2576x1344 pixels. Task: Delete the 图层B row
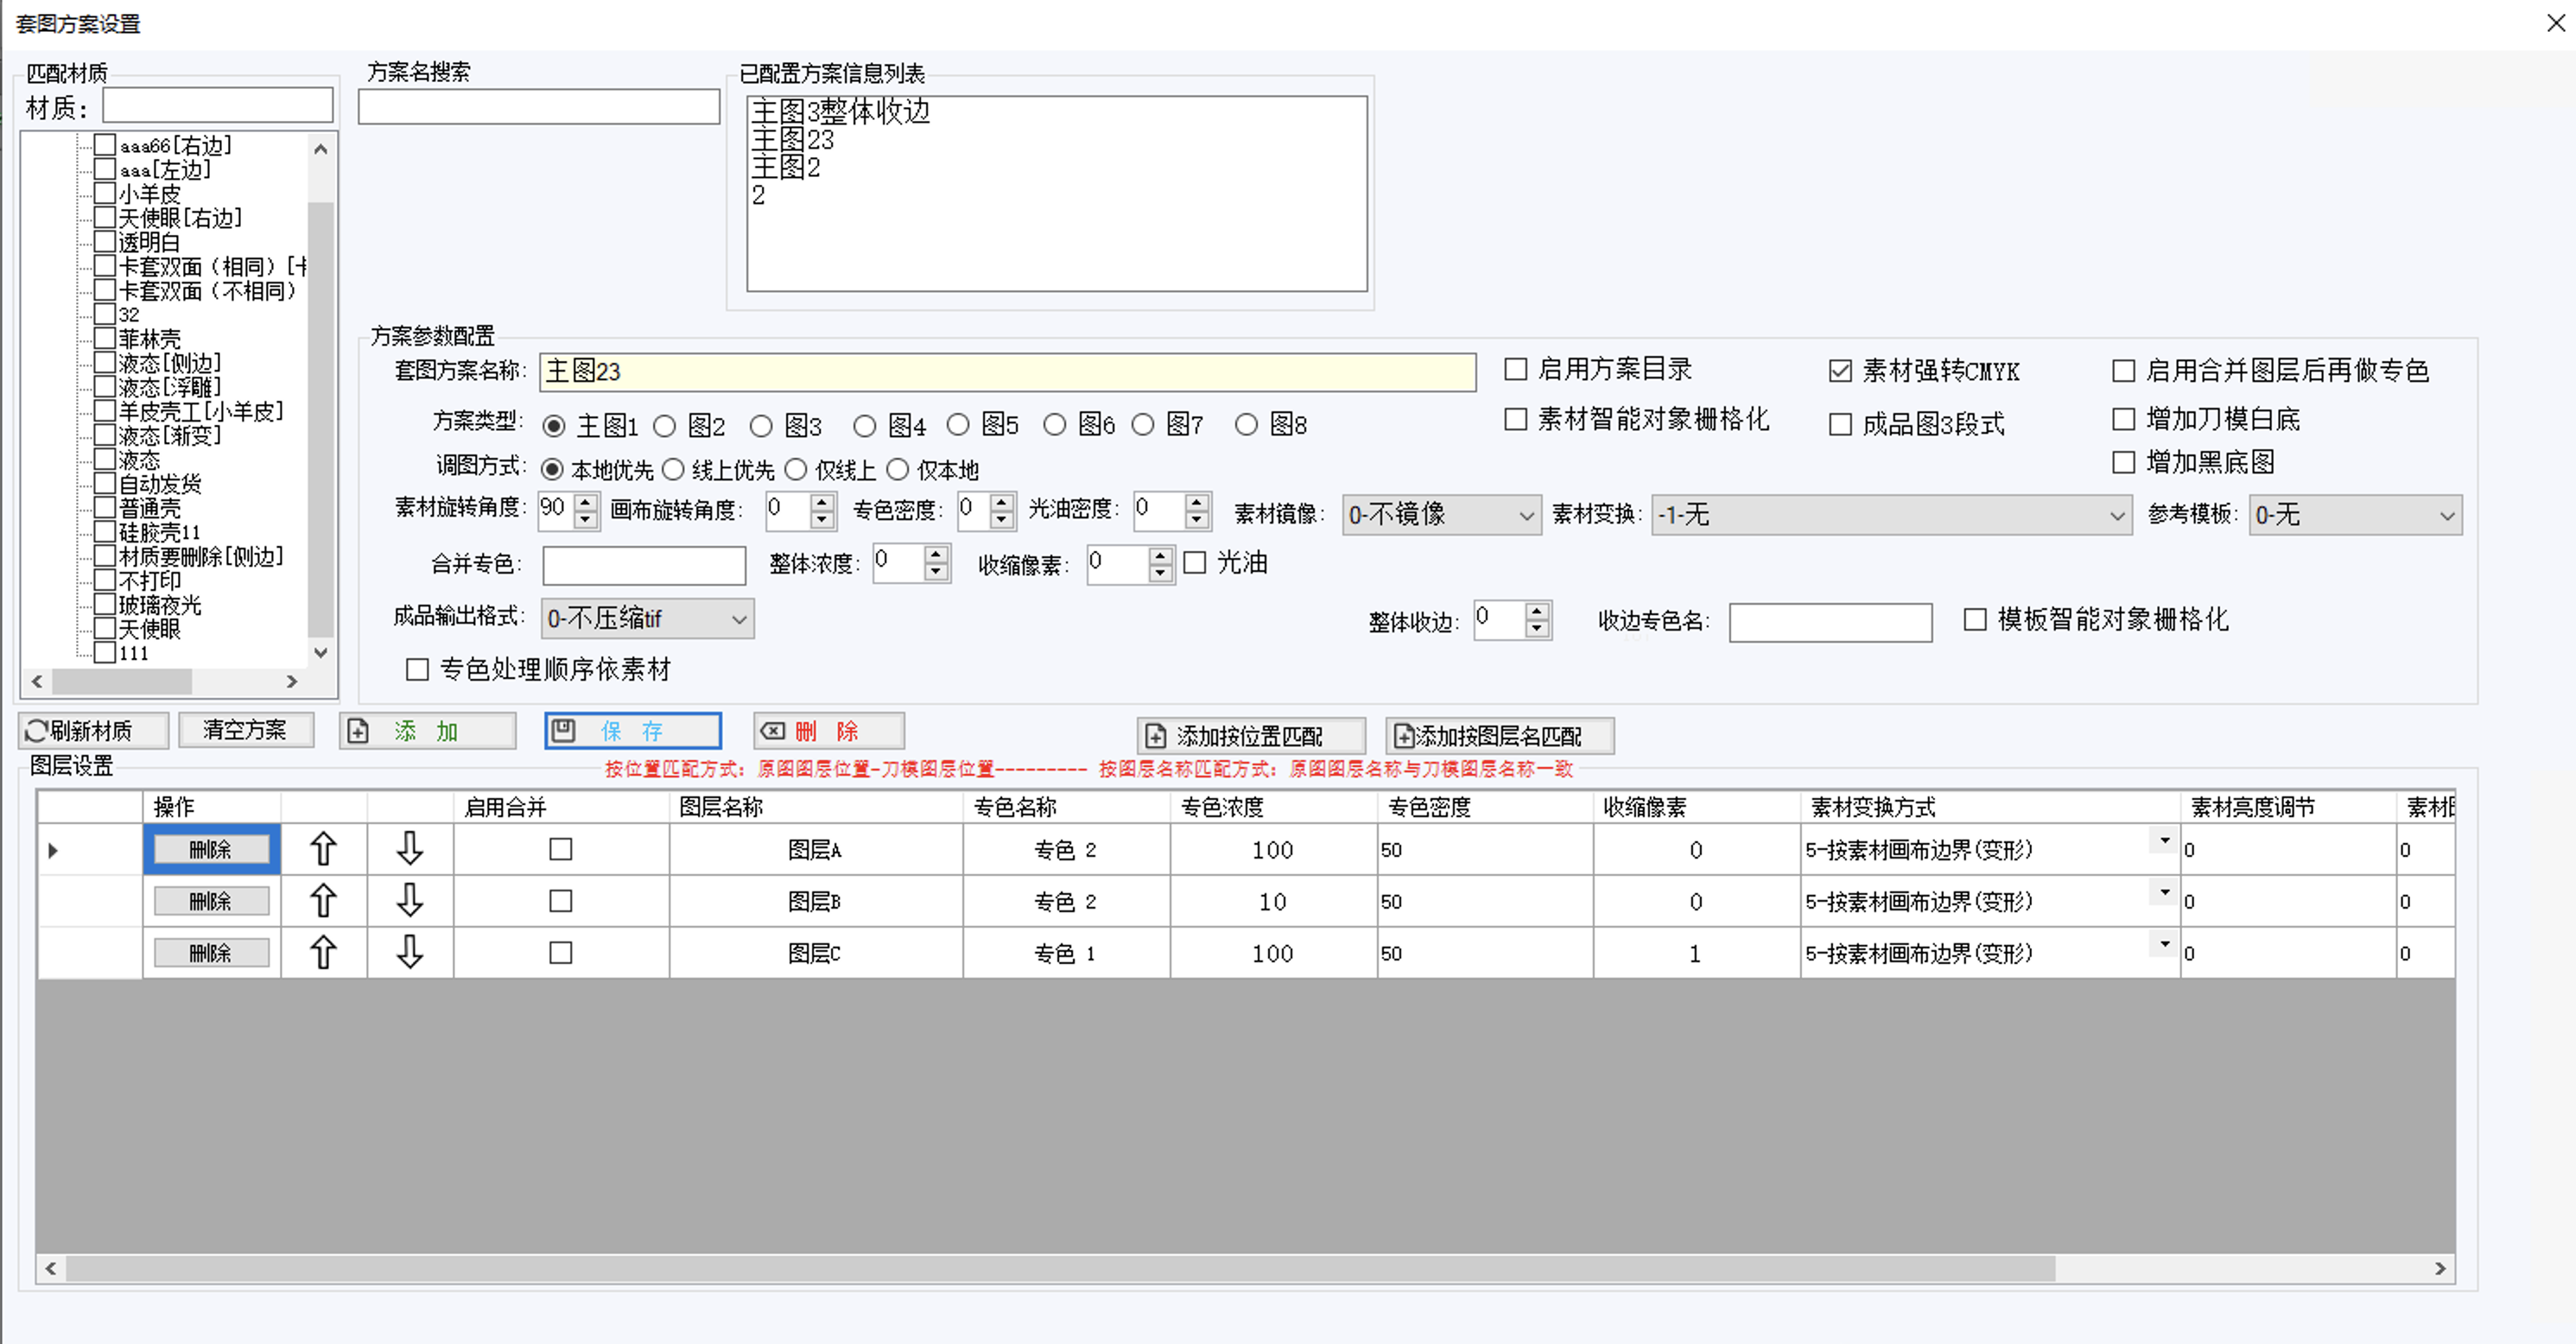[211, 901]
